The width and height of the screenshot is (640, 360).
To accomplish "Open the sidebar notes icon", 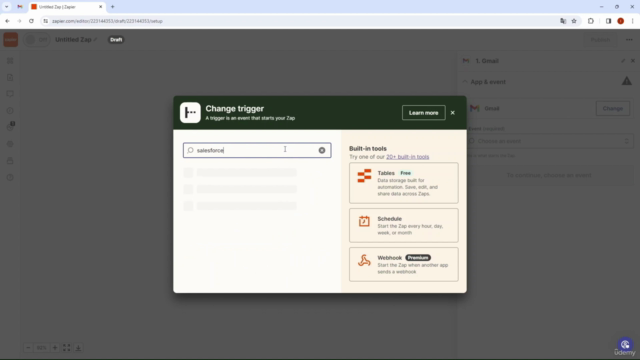I will click(x=10, y=78).
